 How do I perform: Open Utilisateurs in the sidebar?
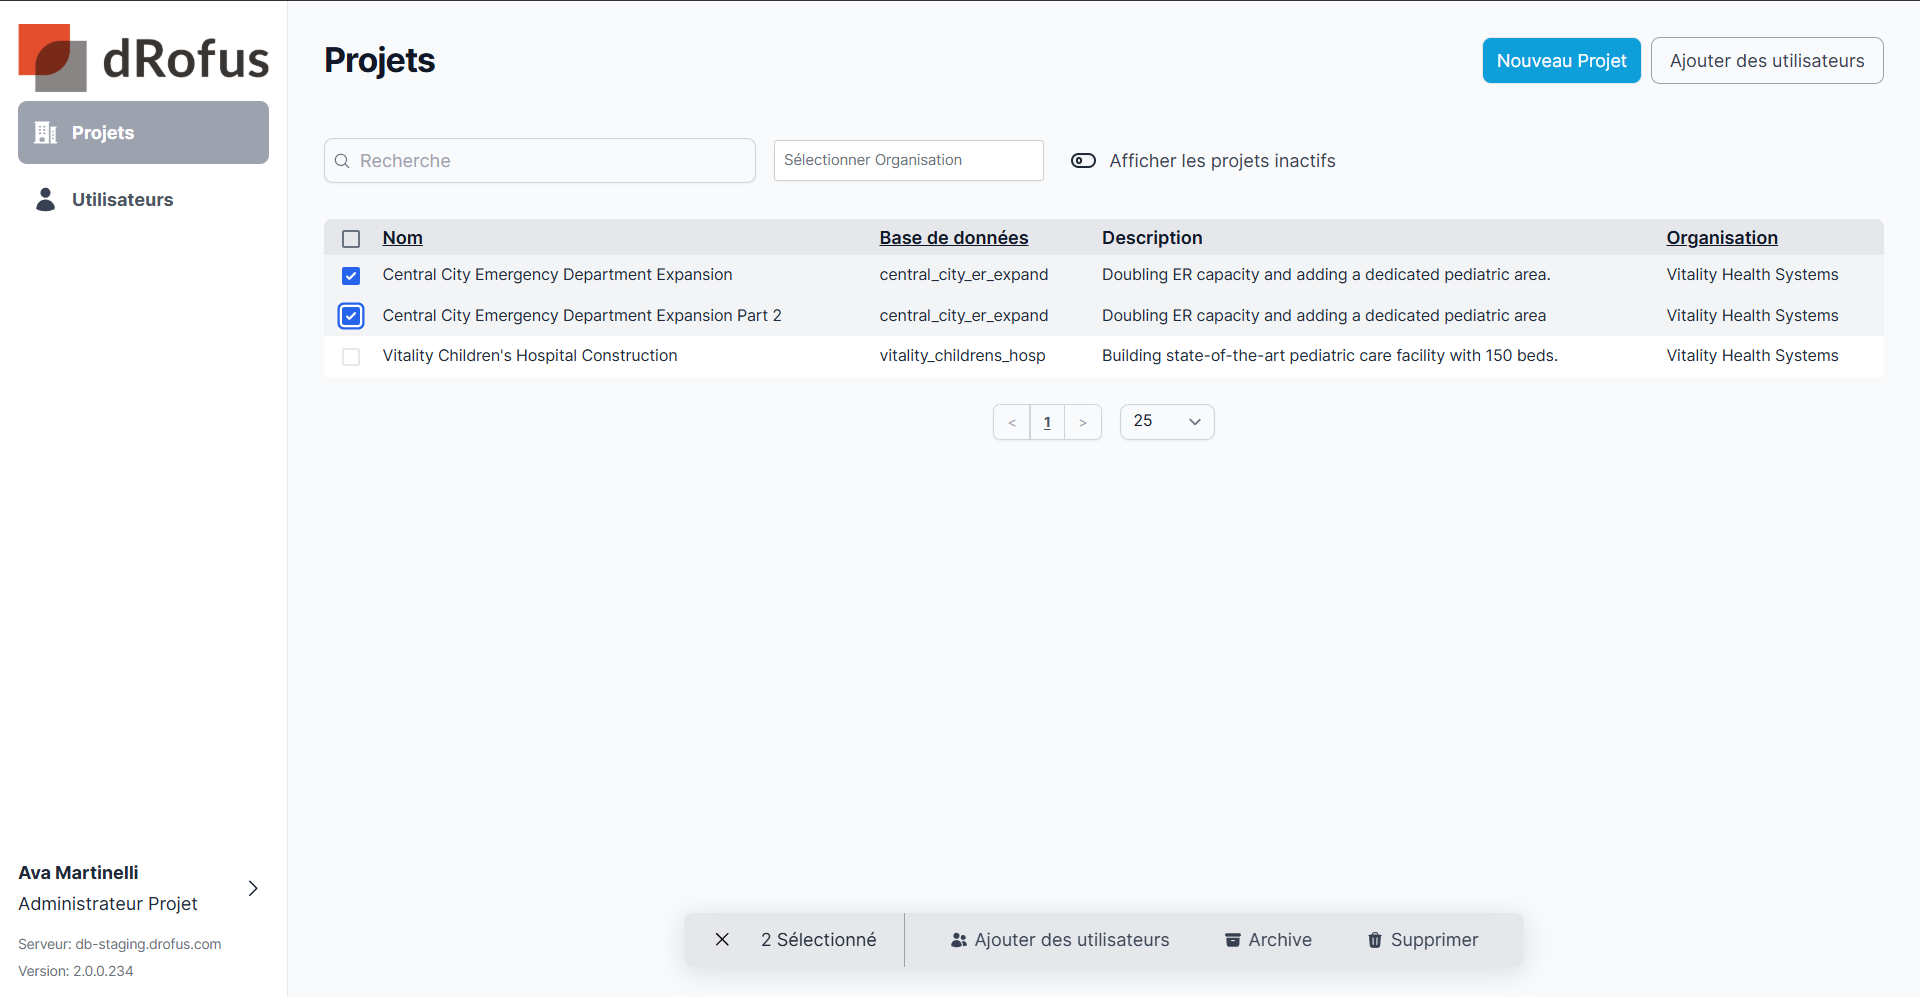tap(122, 200)
